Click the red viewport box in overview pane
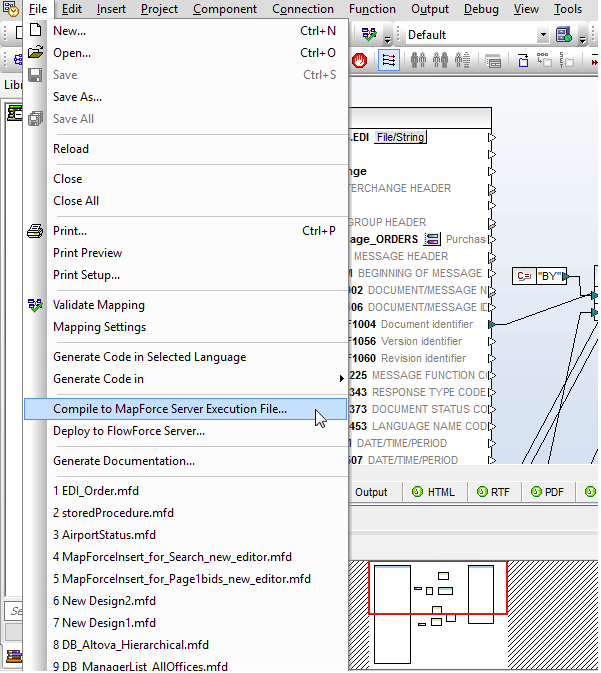601x673 pixels. 438,588
